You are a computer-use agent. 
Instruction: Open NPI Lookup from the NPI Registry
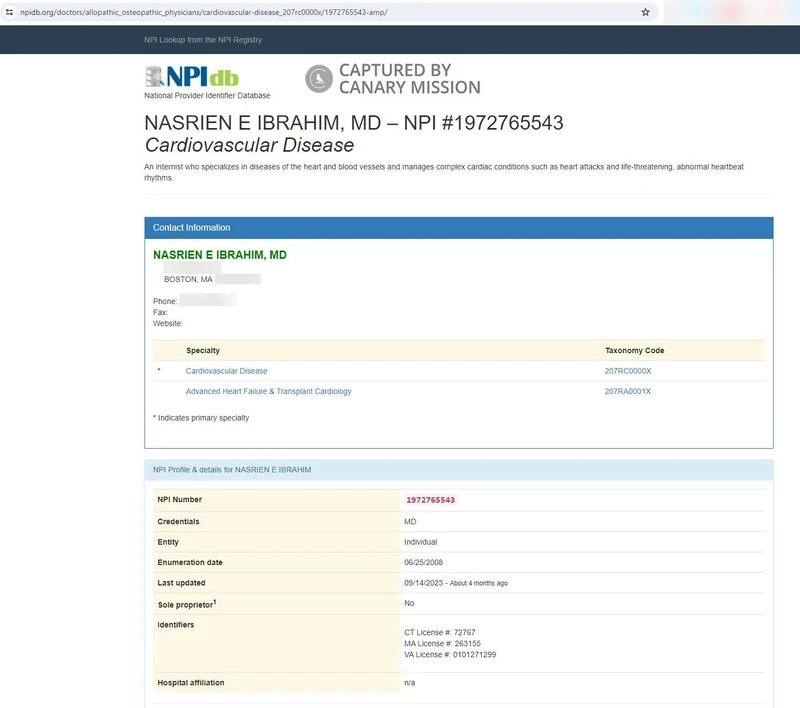coord(203,40)
